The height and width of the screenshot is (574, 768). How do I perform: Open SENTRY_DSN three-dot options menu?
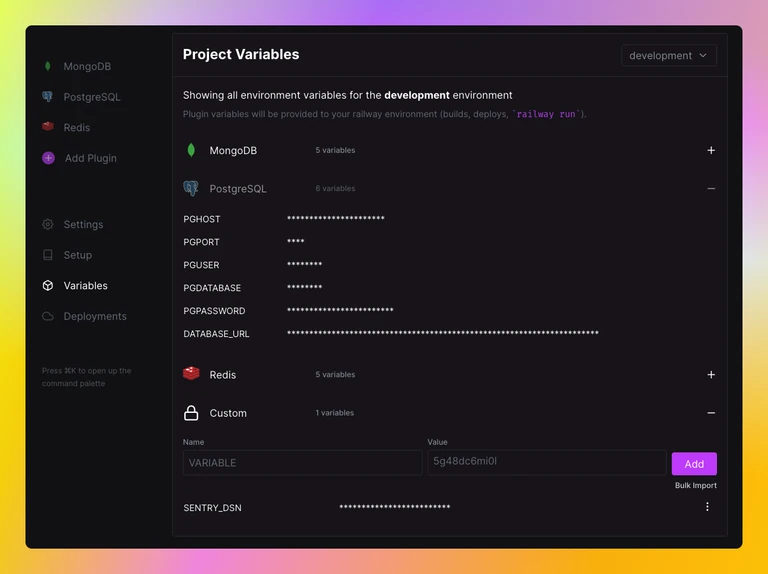707,507
